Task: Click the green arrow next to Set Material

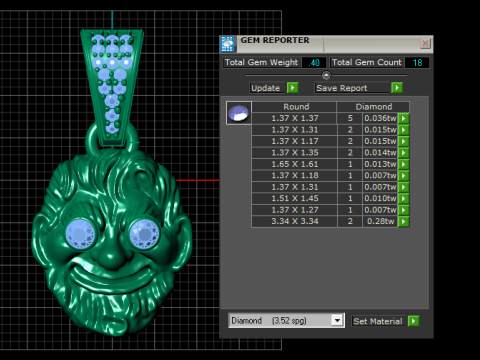Action: pos(413,321)
